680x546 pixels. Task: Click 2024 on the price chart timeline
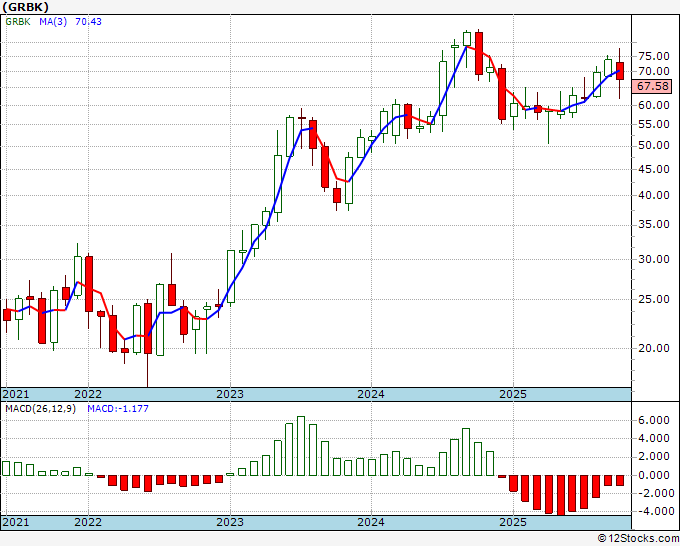[x=371, y=394]
